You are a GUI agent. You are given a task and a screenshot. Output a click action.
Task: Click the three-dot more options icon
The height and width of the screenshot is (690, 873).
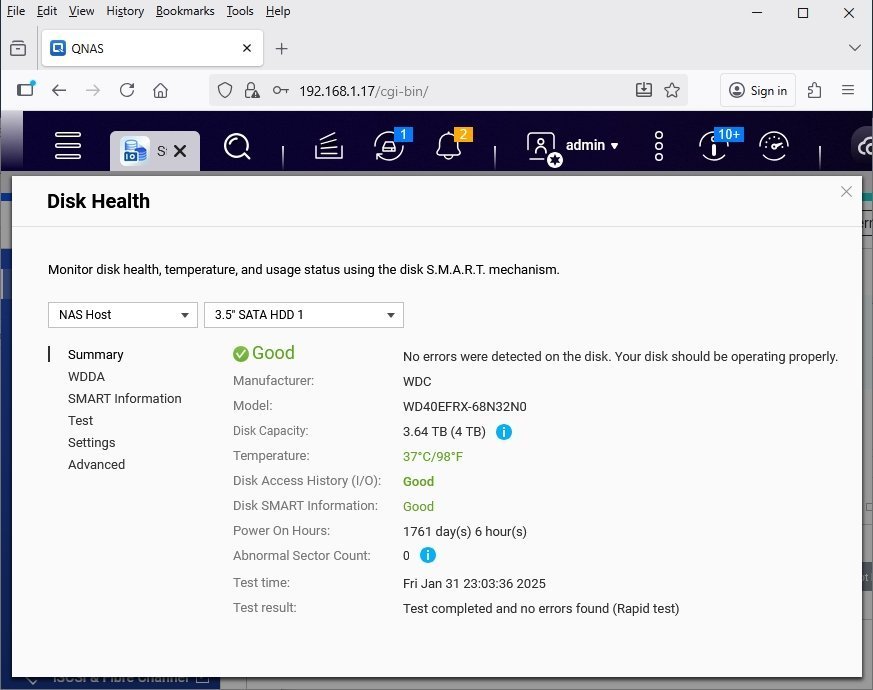click(x=659, y=146)
